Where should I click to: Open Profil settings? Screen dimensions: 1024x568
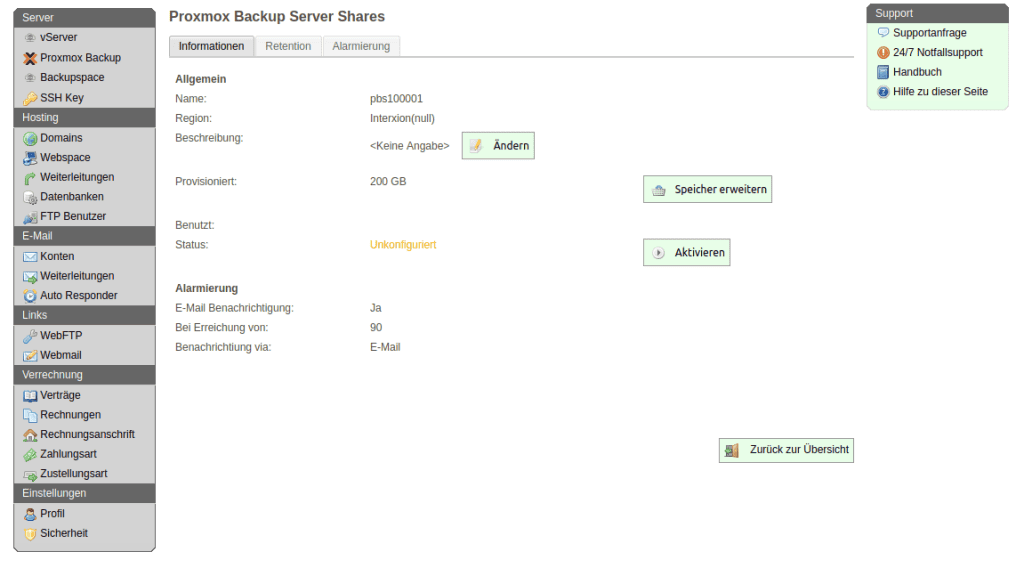[x=52, y=514]
